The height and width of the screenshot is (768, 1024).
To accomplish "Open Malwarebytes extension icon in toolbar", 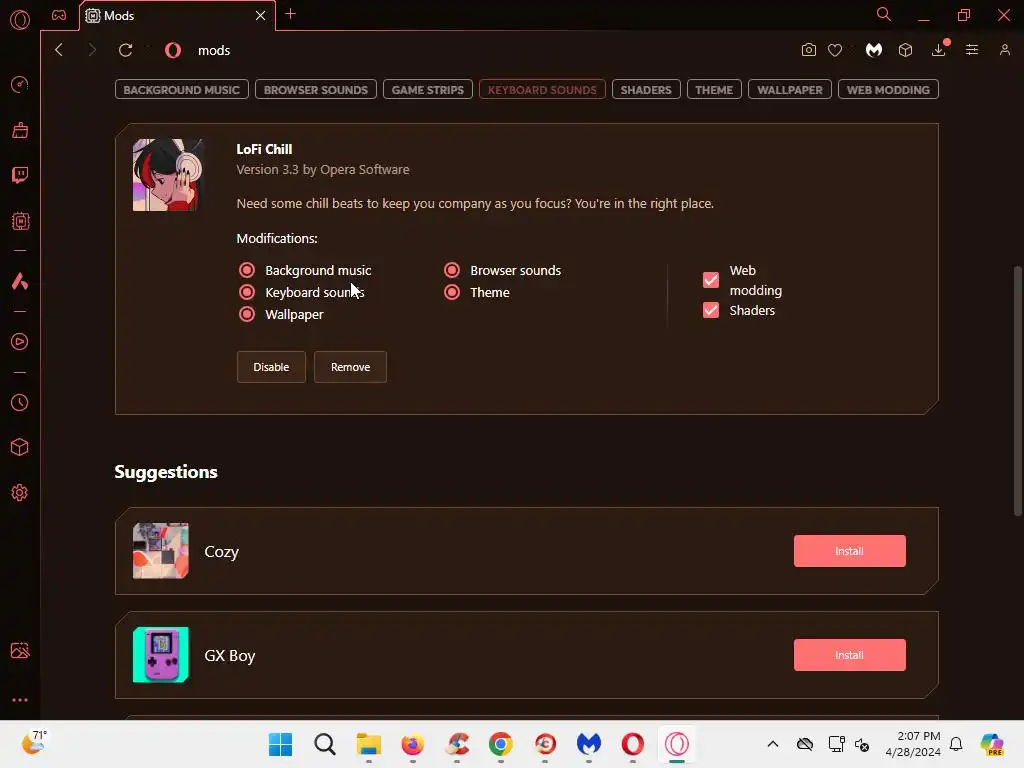I will (x=874, y=50).
